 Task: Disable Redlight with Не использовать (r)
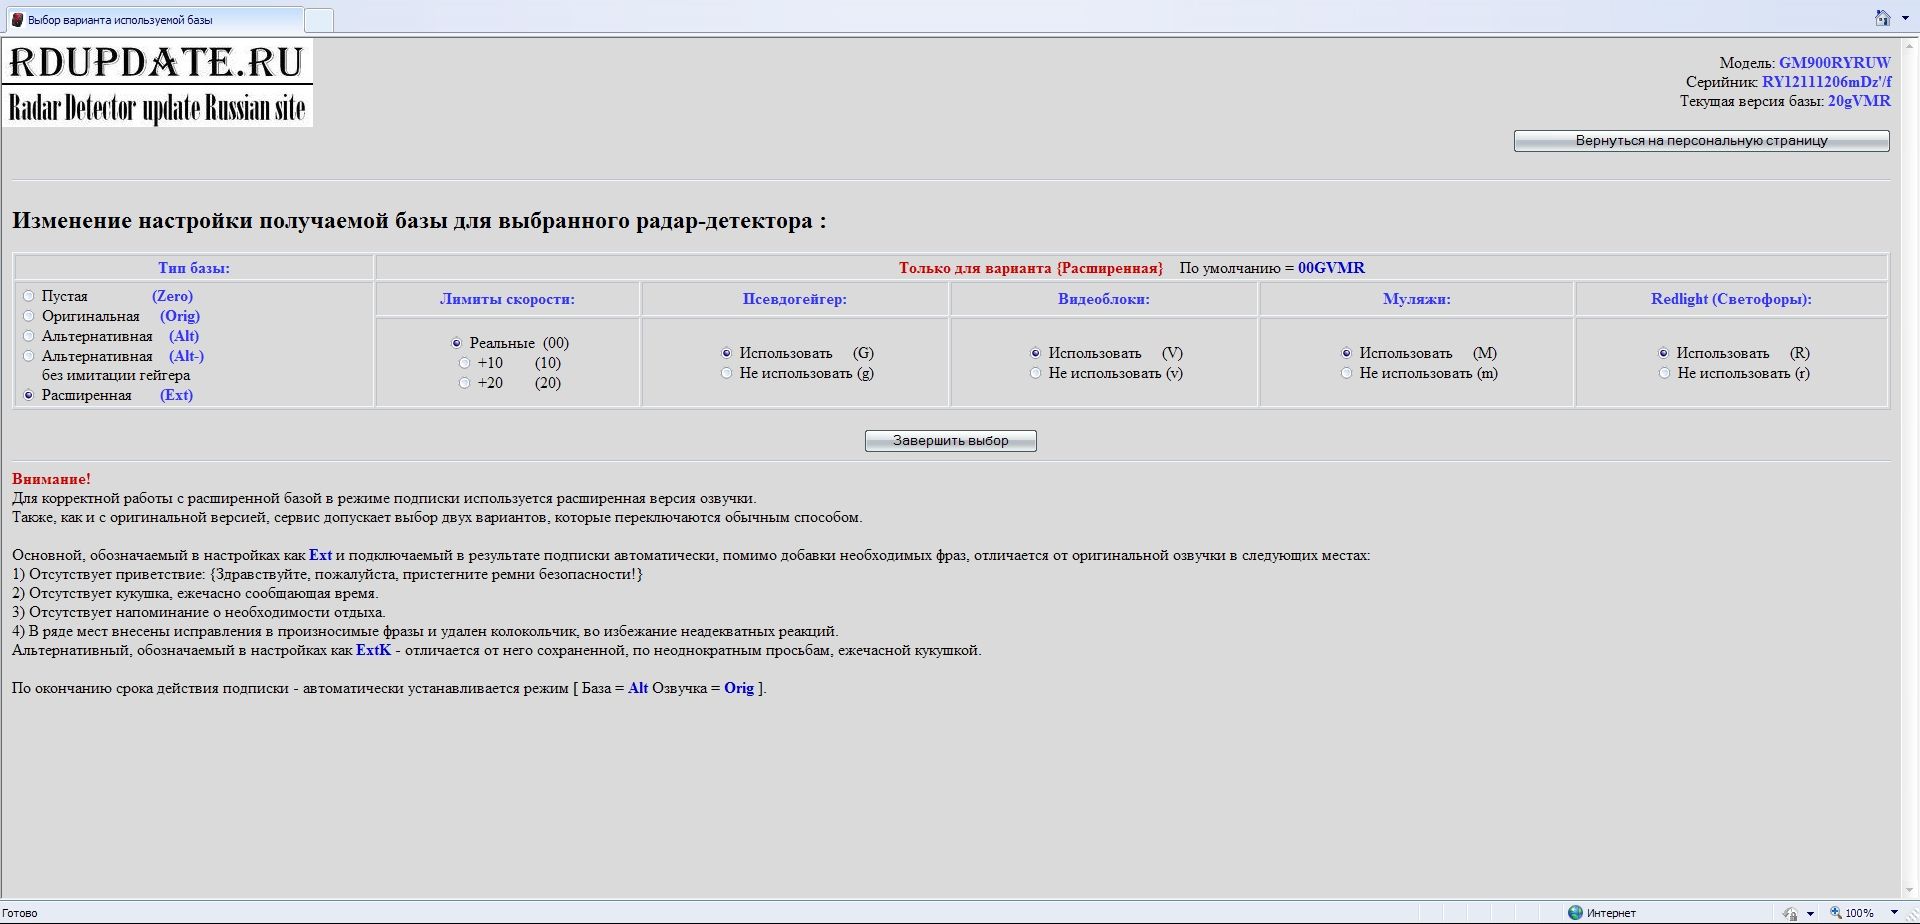point(1664,373)
